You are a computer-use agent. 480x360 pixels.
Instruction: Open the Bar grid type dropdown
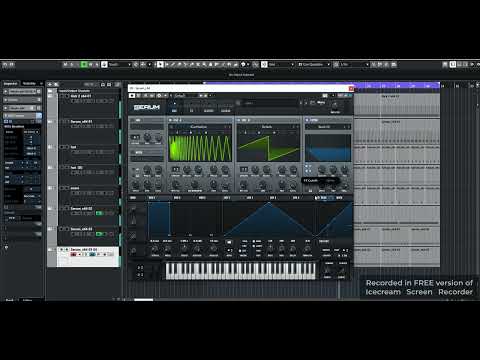coord(281,64)
